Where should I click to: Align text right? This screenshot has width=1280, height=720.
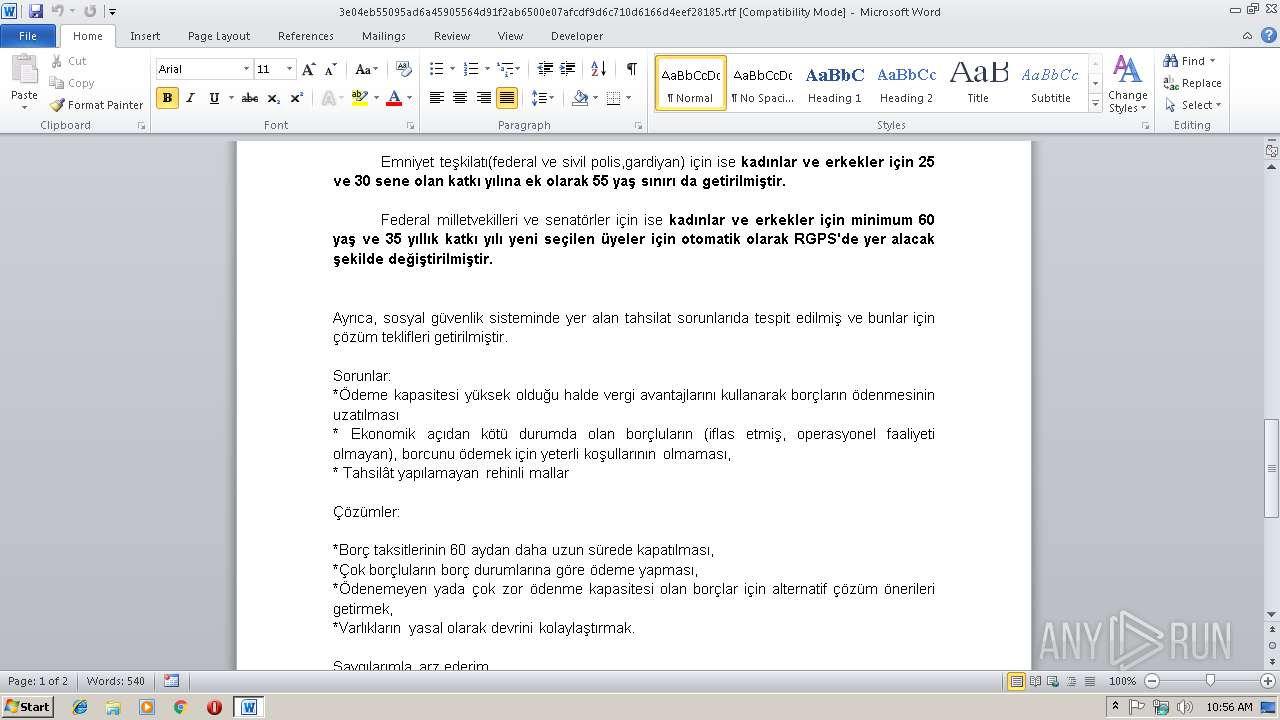point(484,98)
